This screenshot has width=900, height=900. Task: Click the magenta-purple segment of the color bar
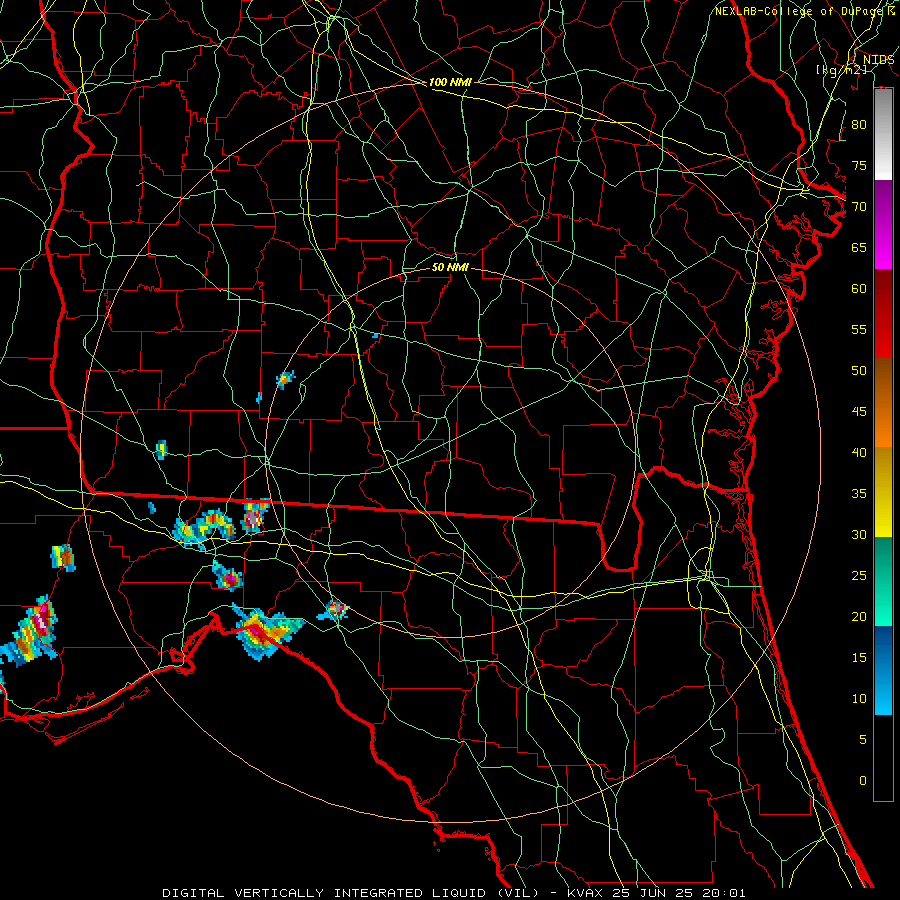pyautogui.click(x=883, y=224)
